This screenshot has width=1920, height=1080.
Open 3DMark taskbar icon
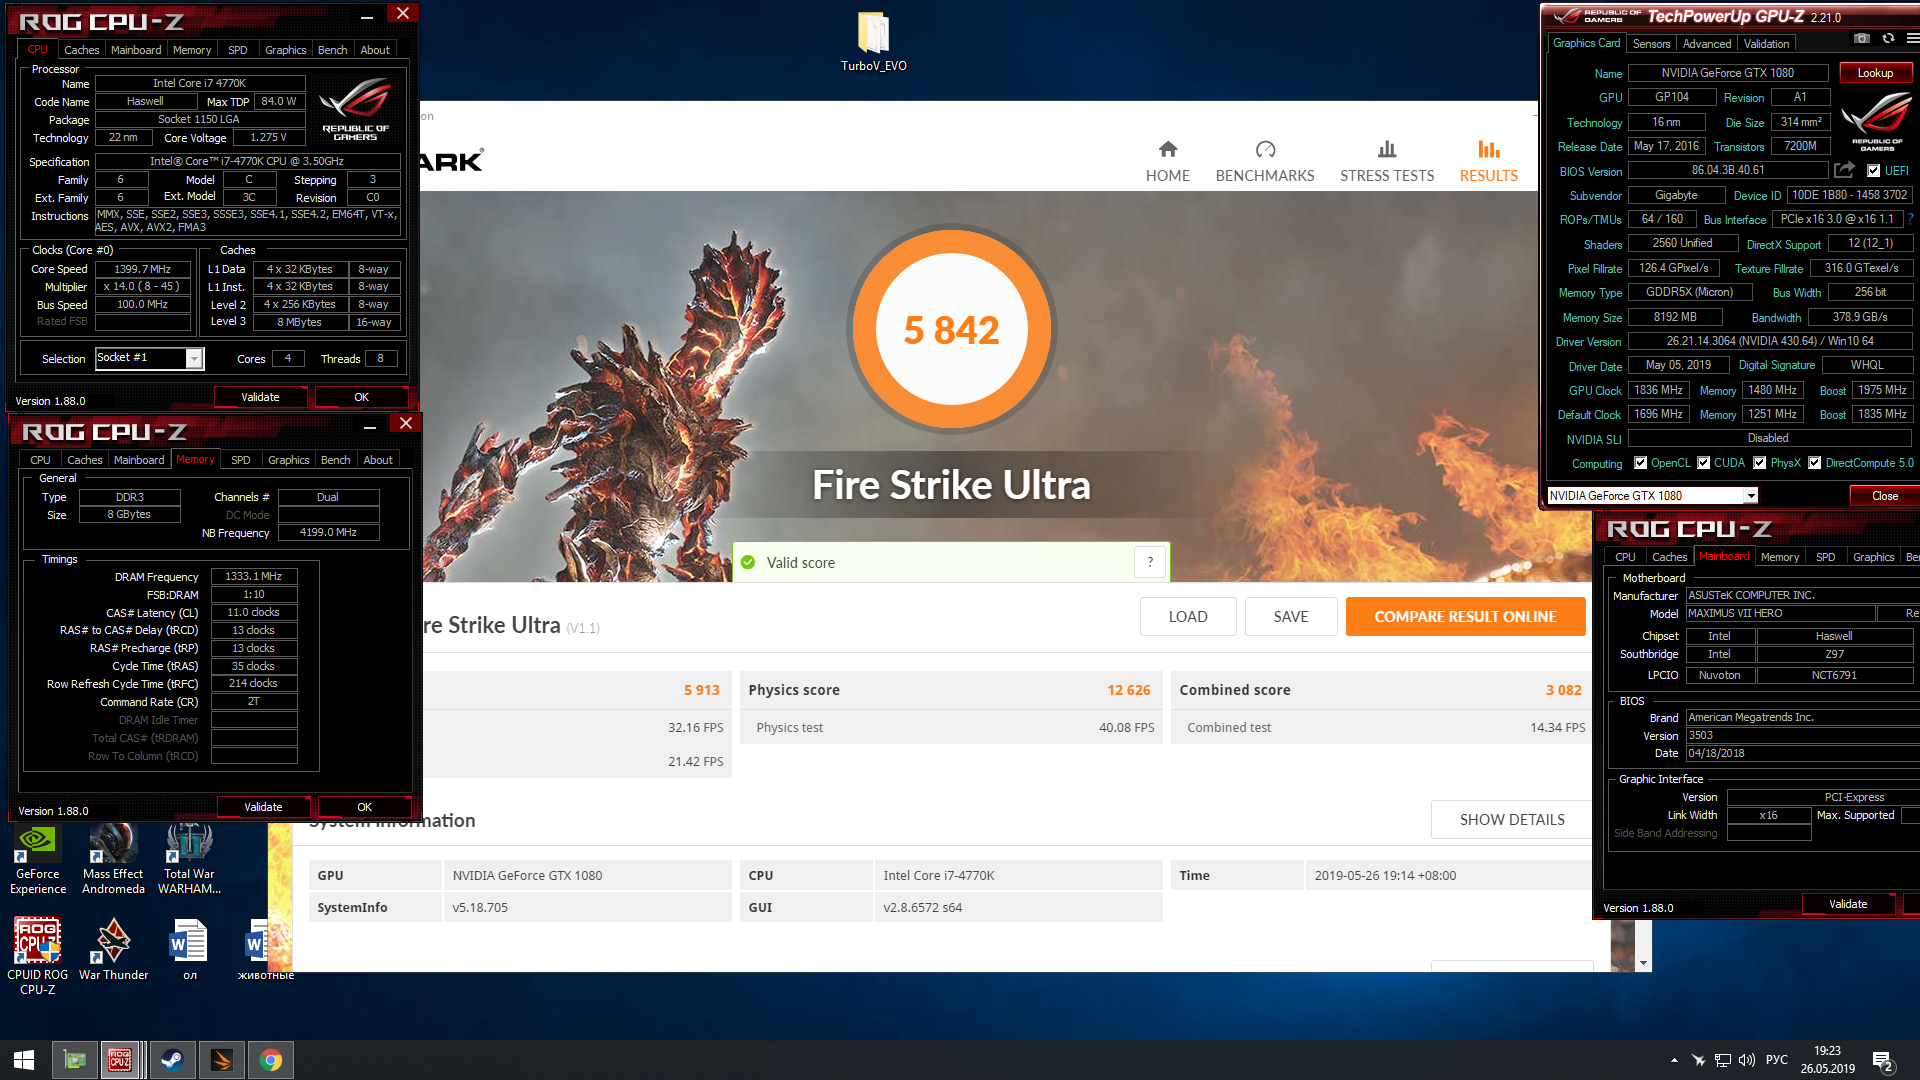[x=221, y=1060]
